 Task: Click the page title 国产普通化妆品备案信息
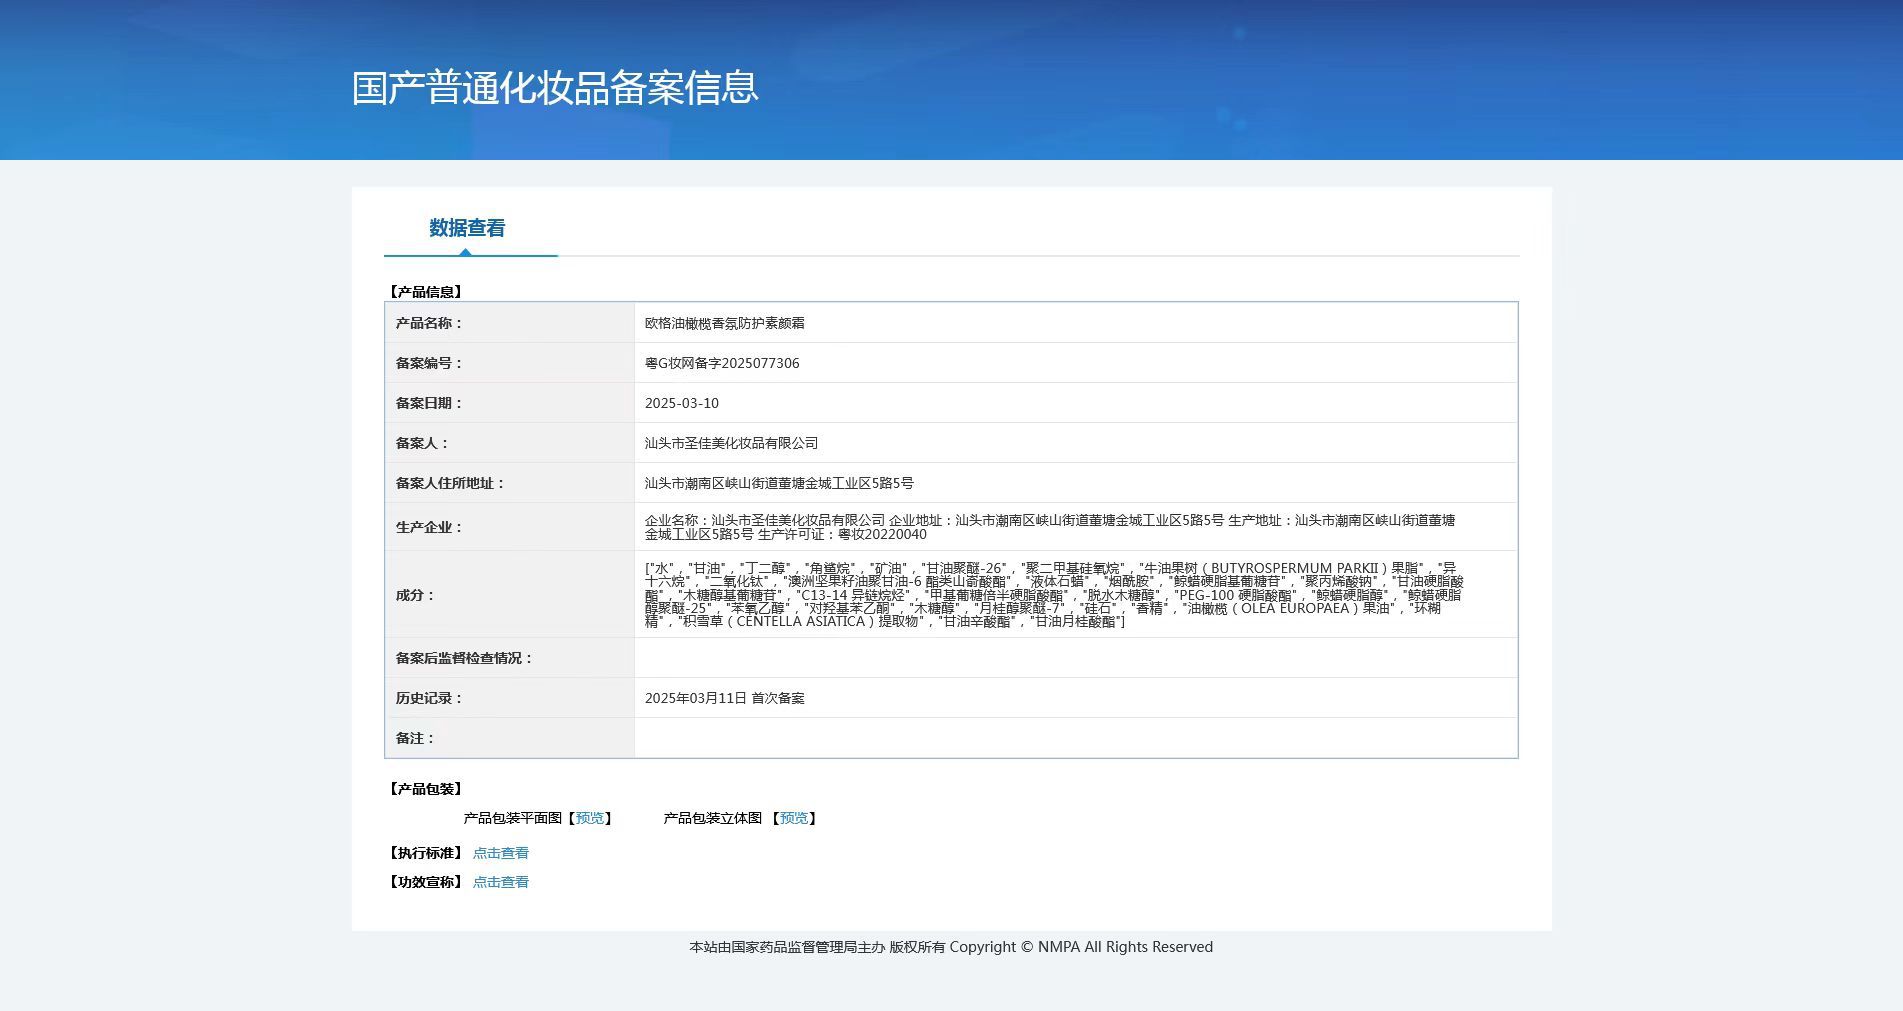coord(555,88)
